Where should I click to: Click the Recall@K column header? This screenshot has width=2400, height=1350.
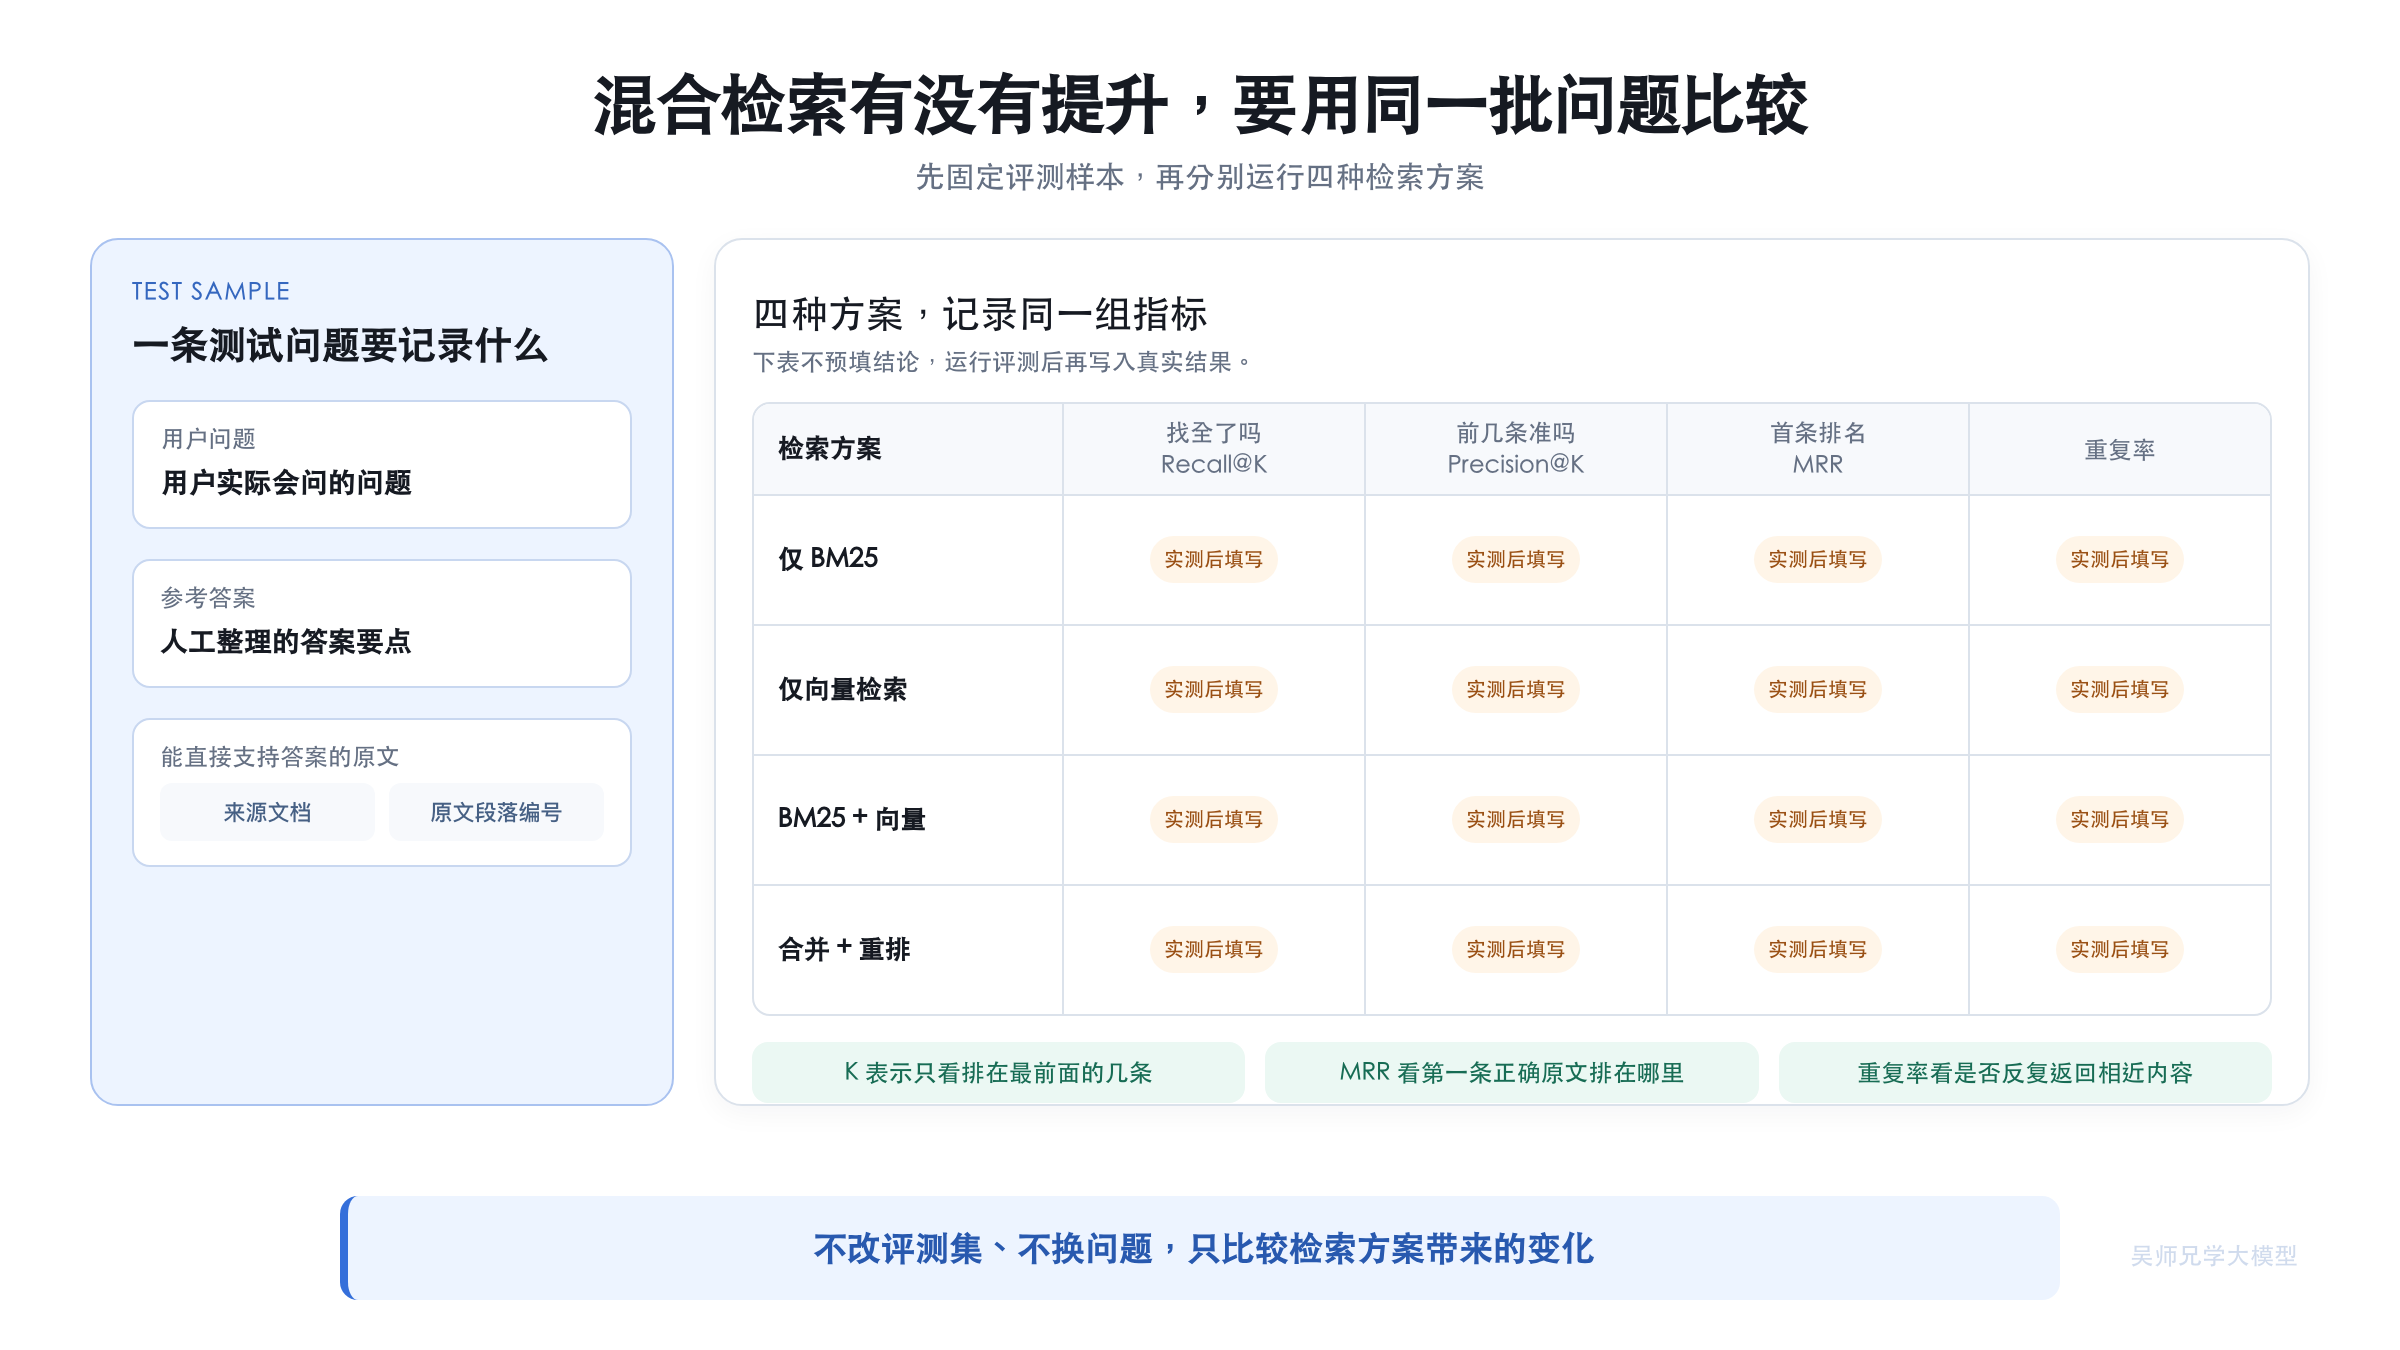click(1213, 449)
